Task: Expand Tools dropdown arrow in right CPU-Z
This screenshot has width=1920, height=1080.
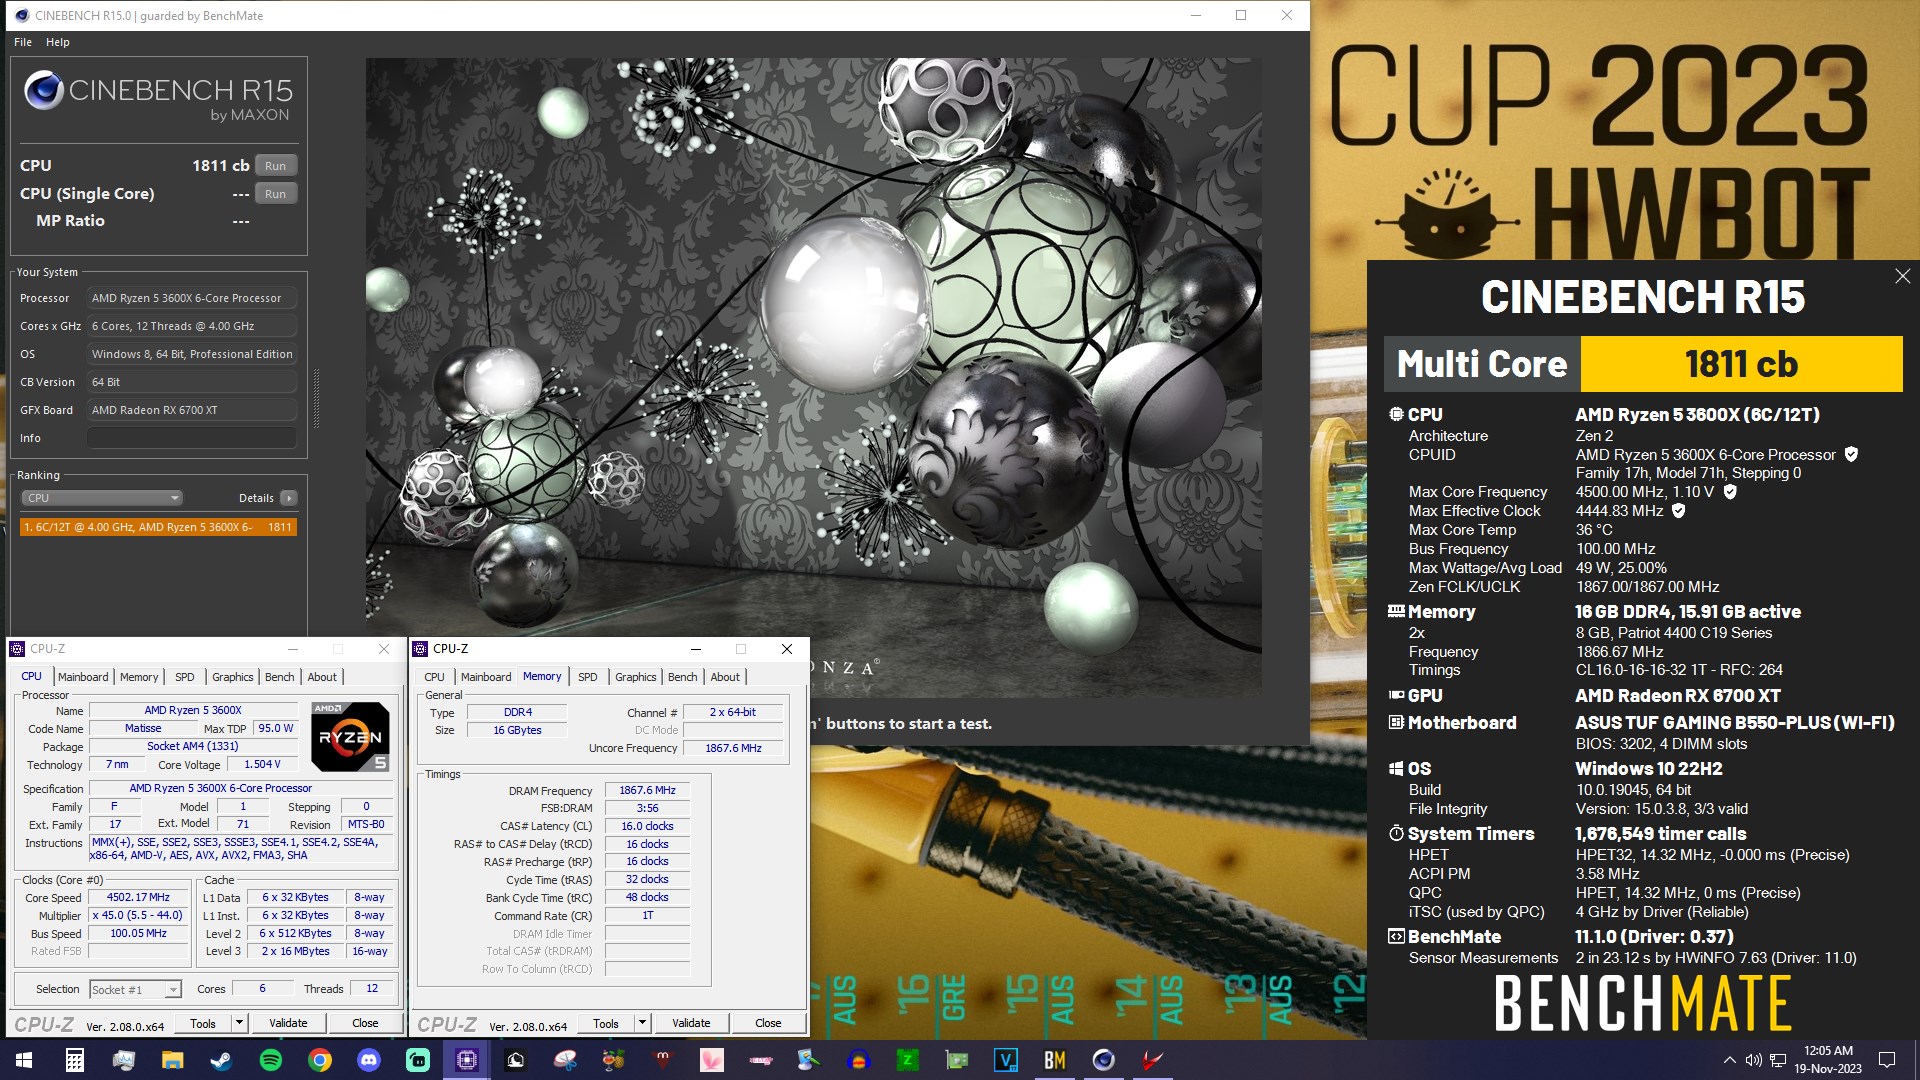Action: click(x=642, y=1023)
